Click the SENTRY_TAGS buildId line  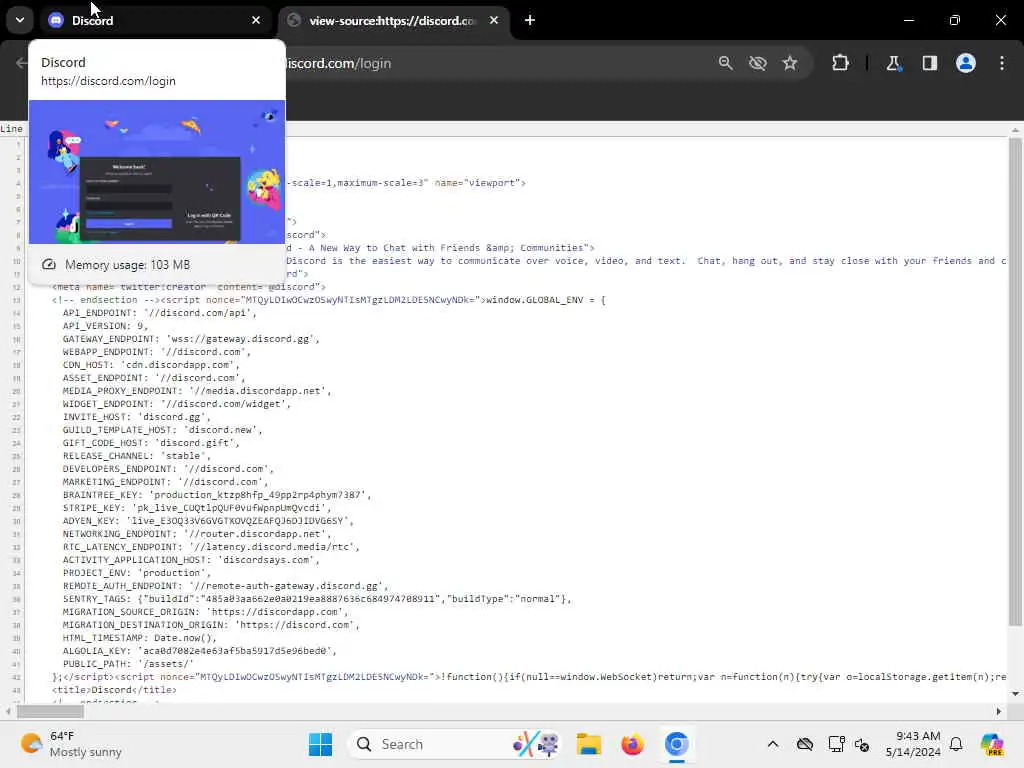coord(317,599)
